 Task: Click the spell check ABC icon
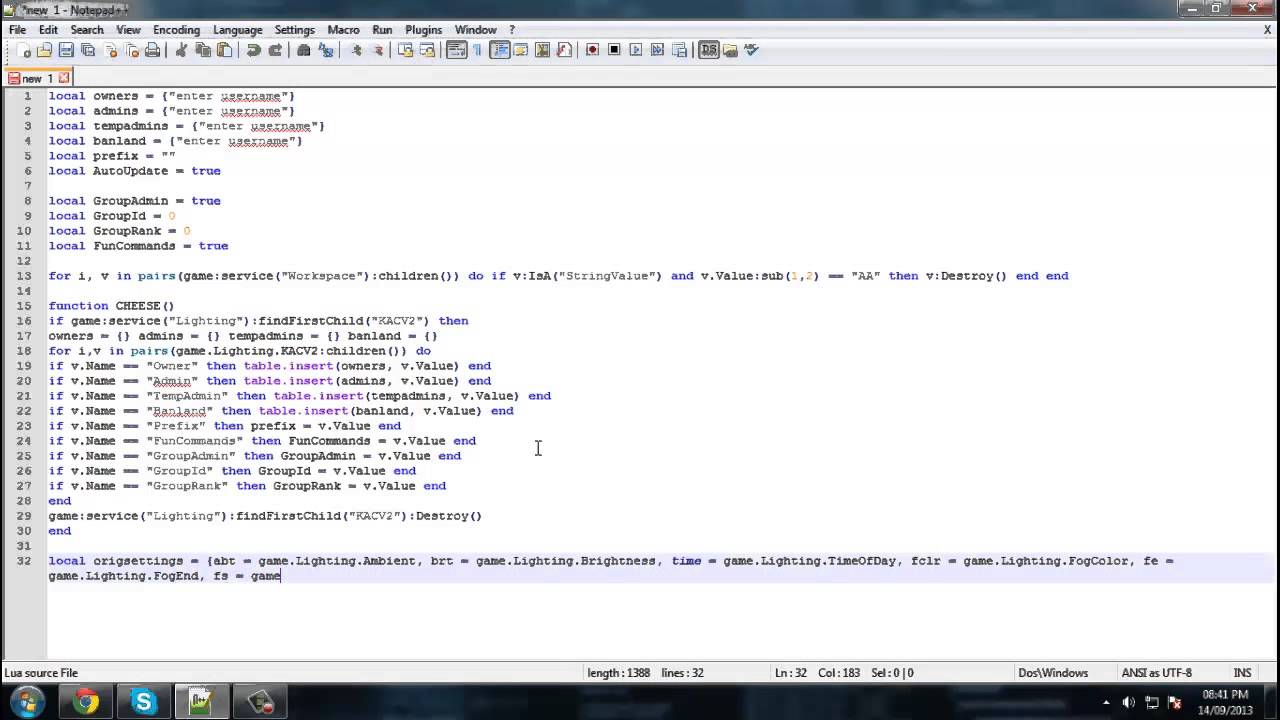click(751, 50)
